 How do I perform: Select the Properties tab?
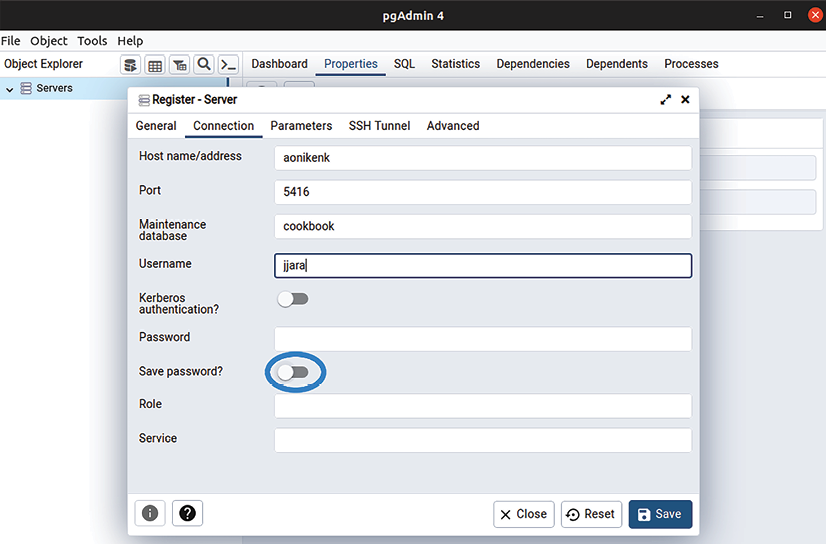coord(351,64)
